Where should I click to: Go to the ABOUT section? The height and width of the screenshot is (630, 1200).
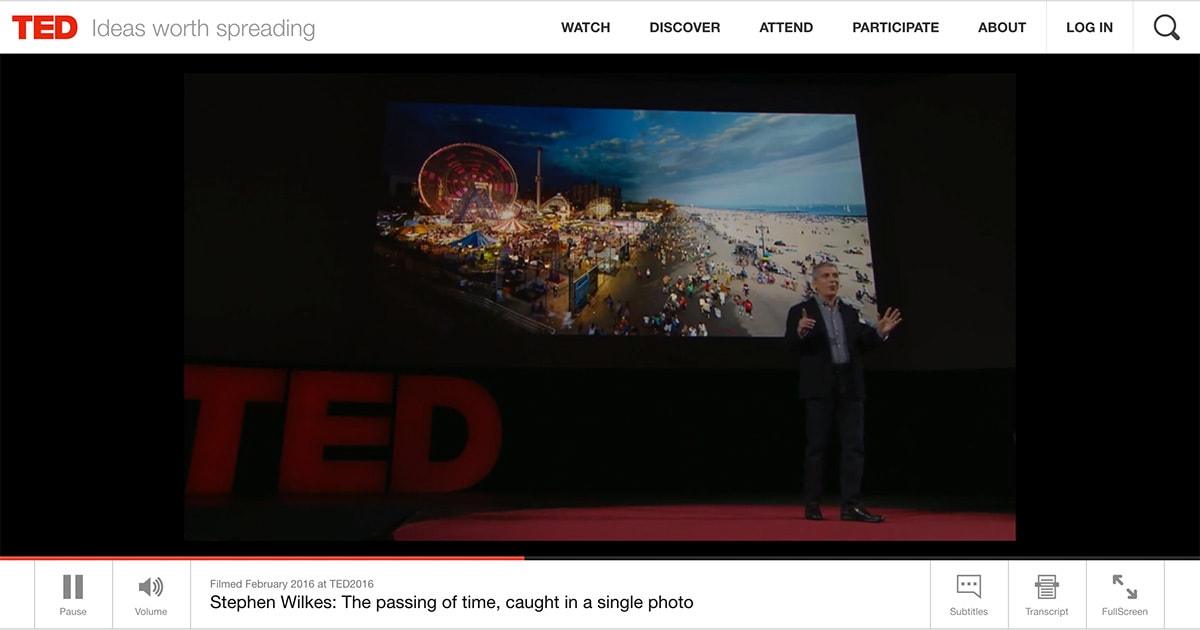point(1001,28)
